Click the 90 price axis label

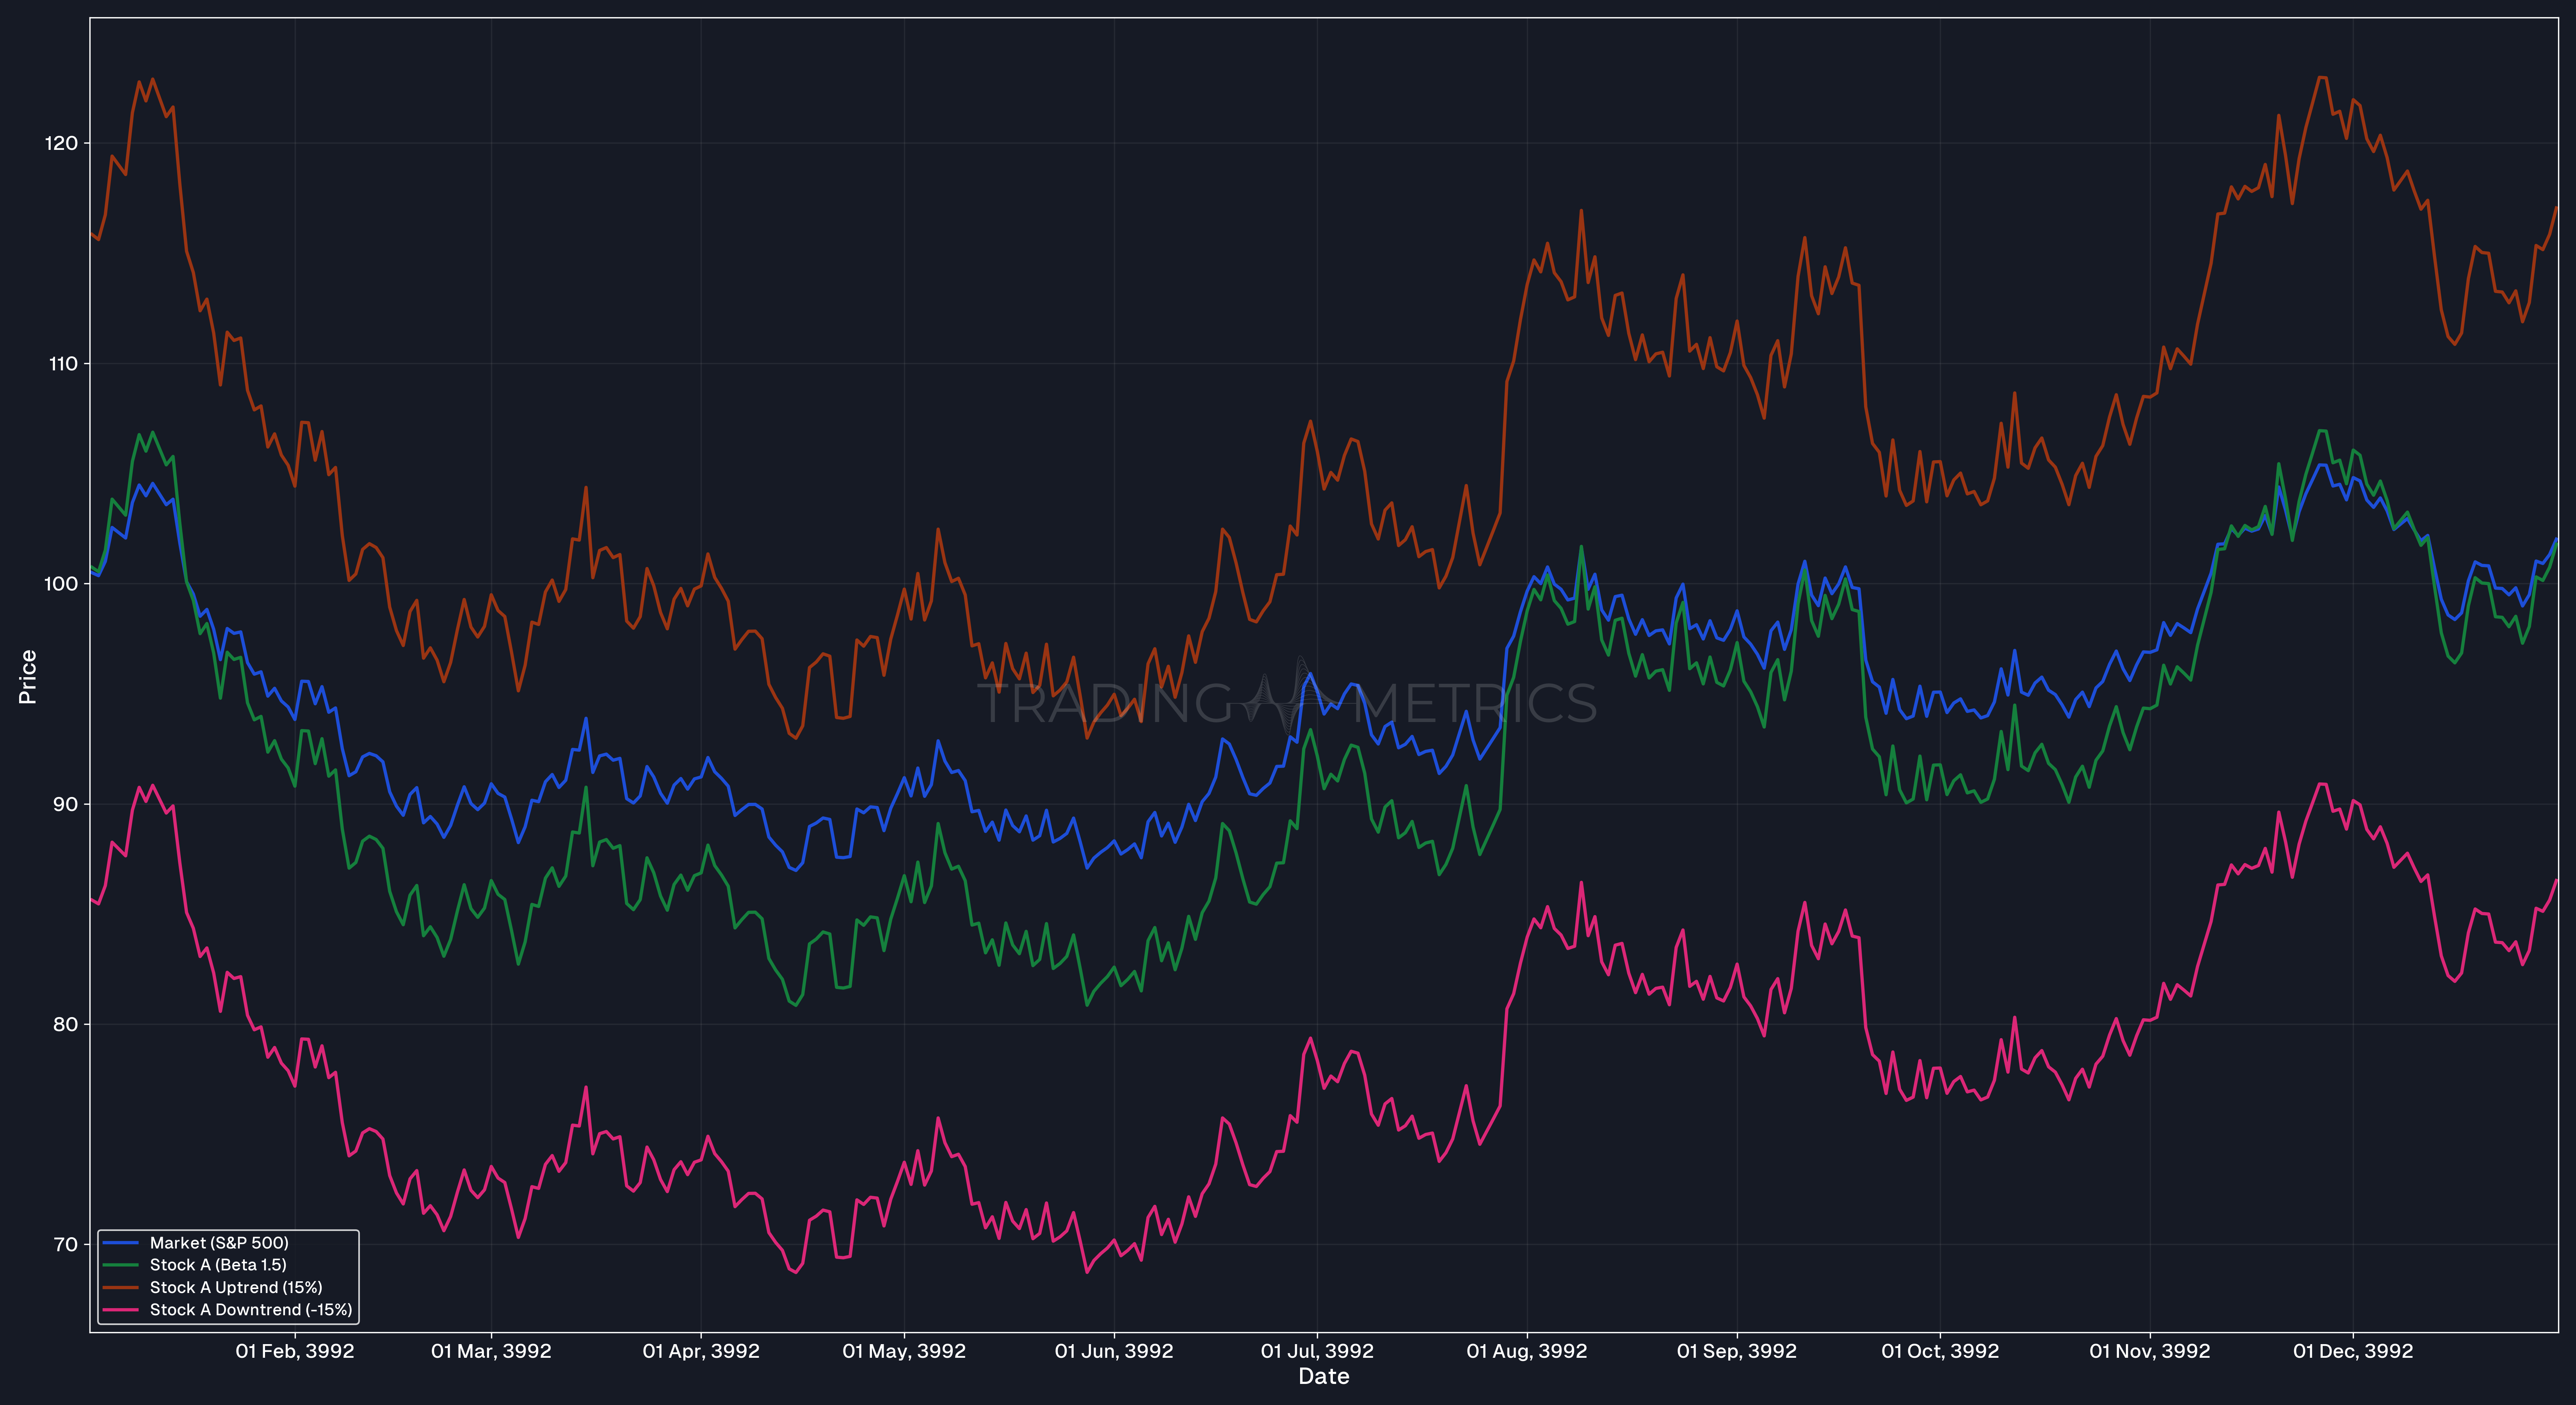pyautogui.click(x=65, y=804)
